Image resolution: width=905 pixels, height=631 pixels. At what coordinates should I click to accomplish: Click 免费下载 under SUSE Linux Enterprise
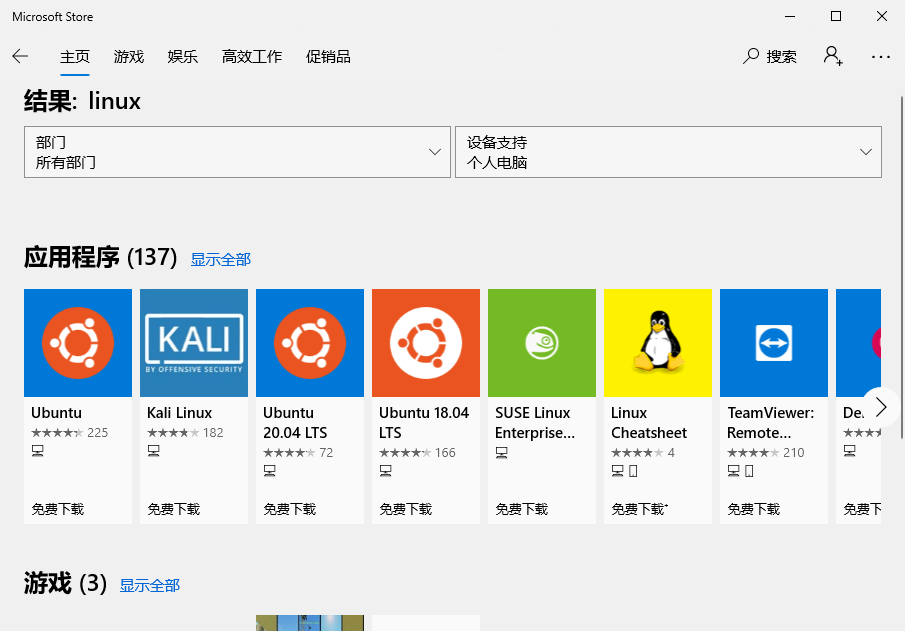tap(522, 509)
